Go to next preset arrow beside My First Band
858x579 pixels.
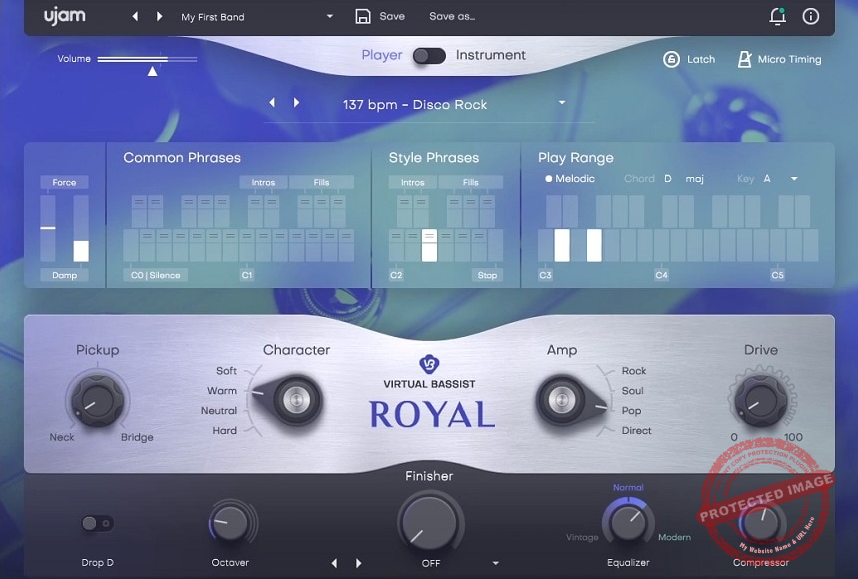tap(159, 16)
